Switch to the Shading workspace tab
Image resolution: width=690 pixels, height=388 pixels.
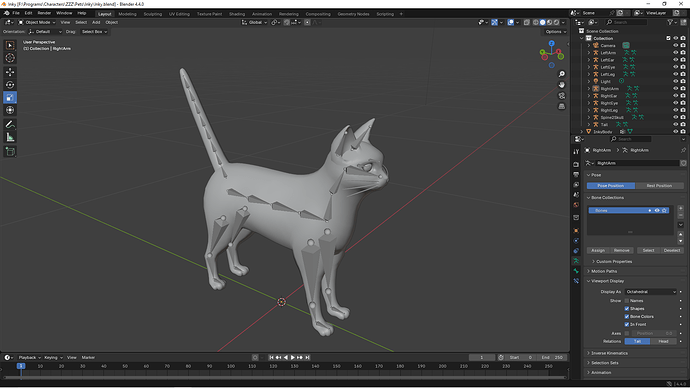click(x=237, y=14)
